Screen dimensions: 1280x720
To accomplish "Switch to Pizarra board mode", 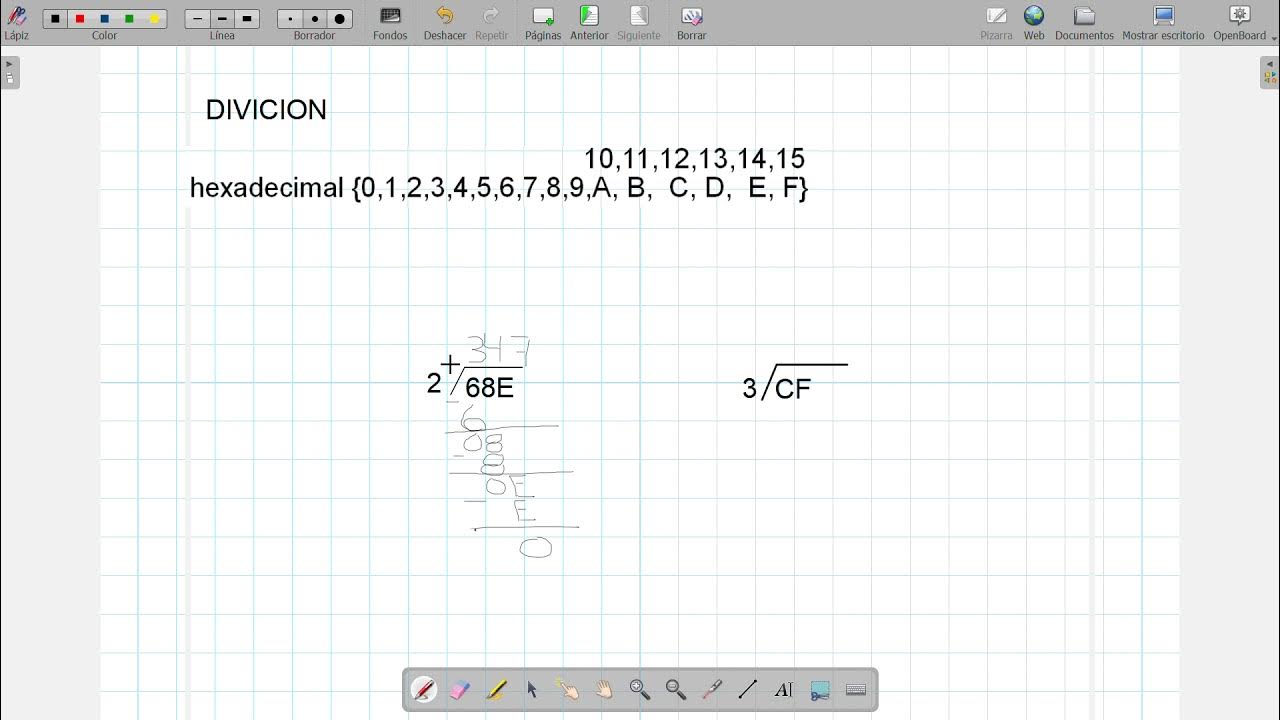I will [x=996, y=22].
